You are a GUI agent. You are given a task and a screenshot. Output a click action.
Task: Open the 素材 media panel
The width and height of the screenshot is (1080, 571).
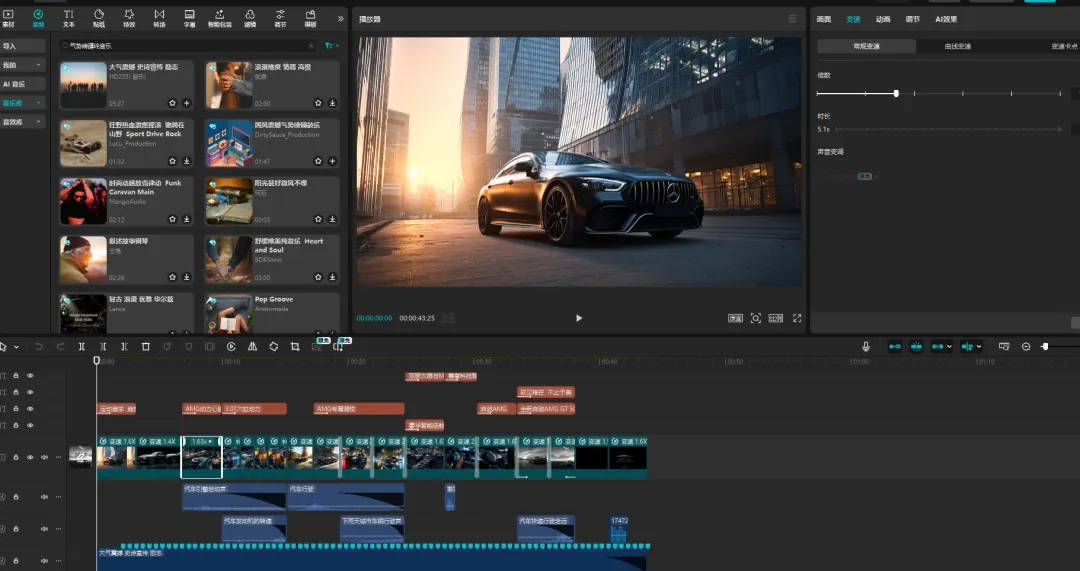tap(8, 18)
